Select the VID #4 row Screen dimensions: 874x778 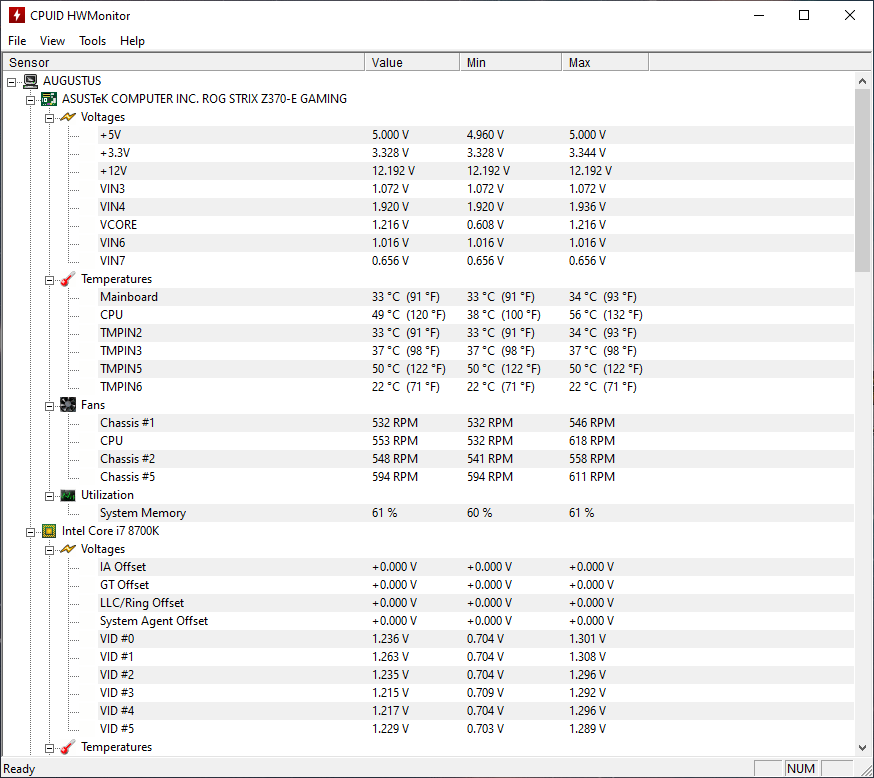pos(476,711)
